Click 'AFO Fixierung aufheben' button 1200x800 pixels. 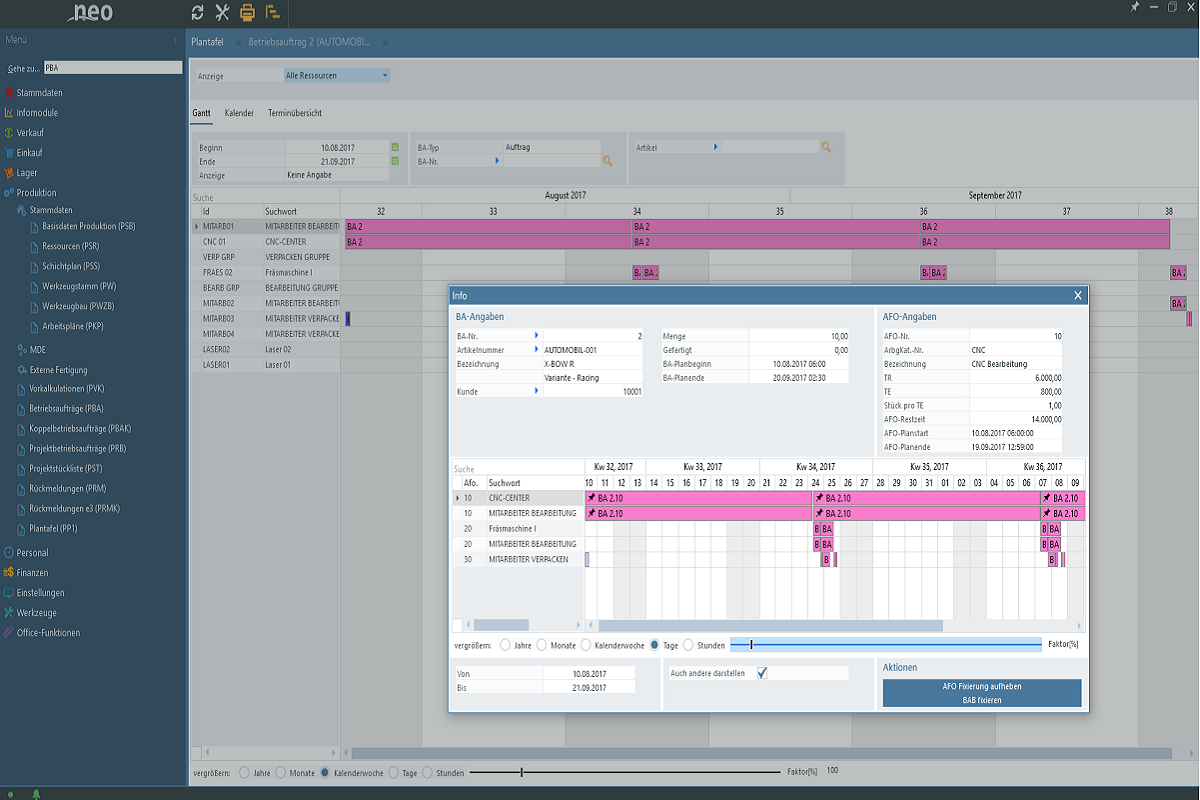(x=981, y=686)
